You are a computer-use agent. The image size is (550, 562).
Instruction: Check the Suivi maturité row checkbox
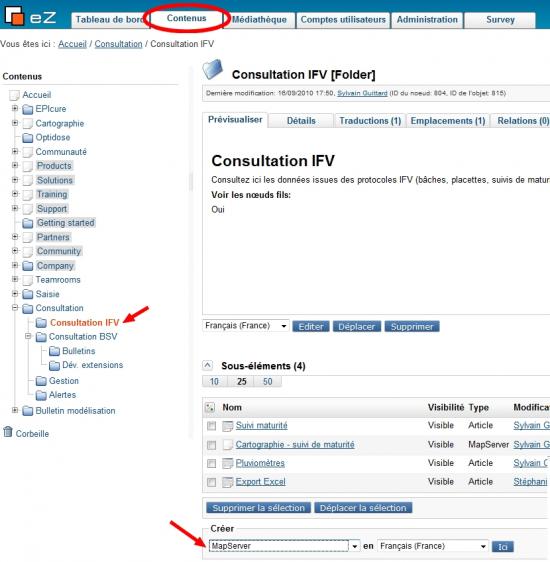coord(211,426)
